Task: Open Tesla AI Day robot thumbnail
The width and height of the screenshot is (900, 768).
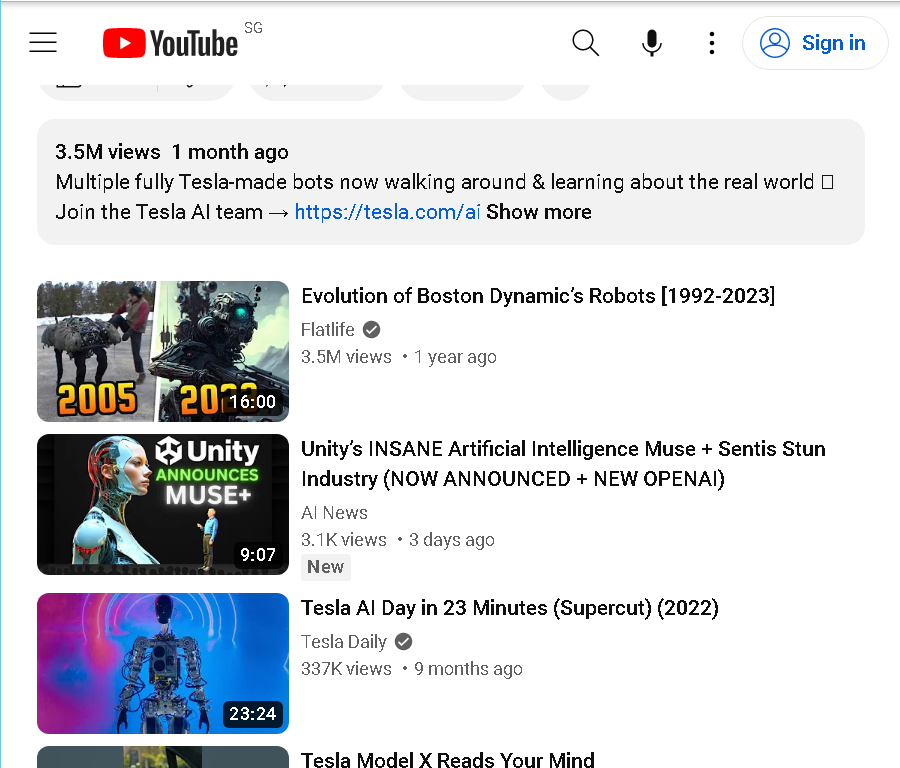Action: 163,663
